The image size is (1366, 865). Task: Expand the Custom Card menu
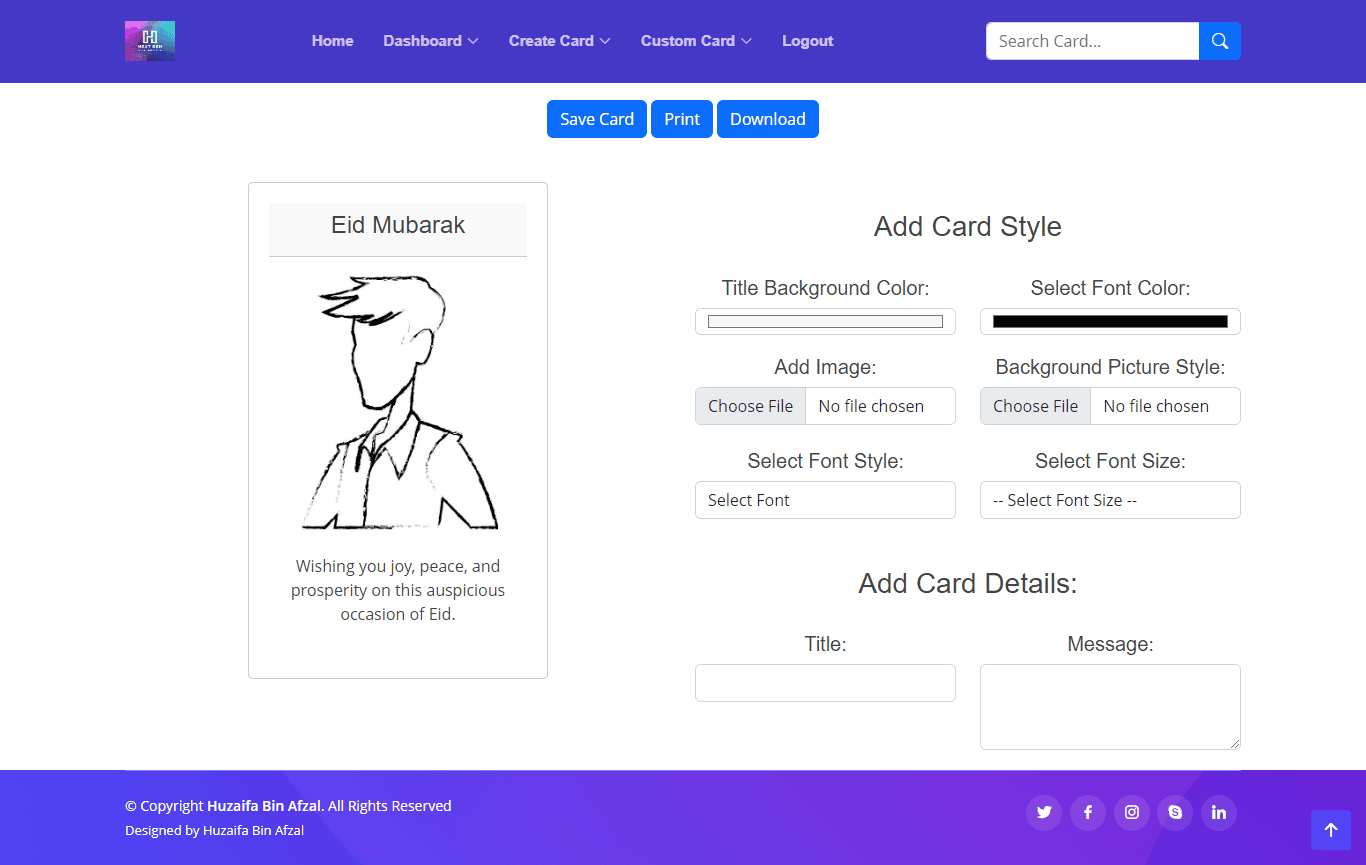695,41
